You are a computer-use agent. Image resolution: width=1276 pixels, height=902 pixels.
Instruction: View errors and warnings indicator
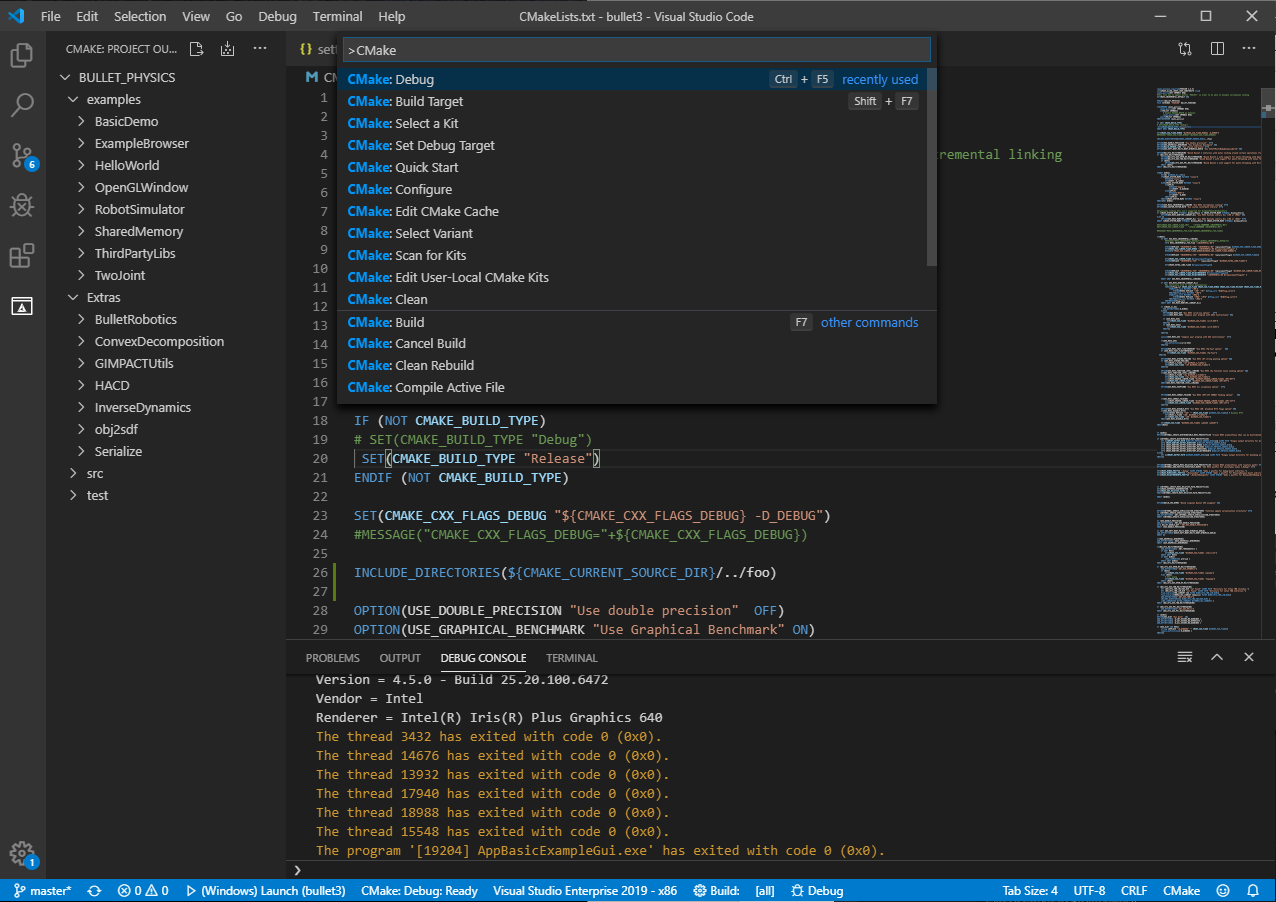pos(143,890)
